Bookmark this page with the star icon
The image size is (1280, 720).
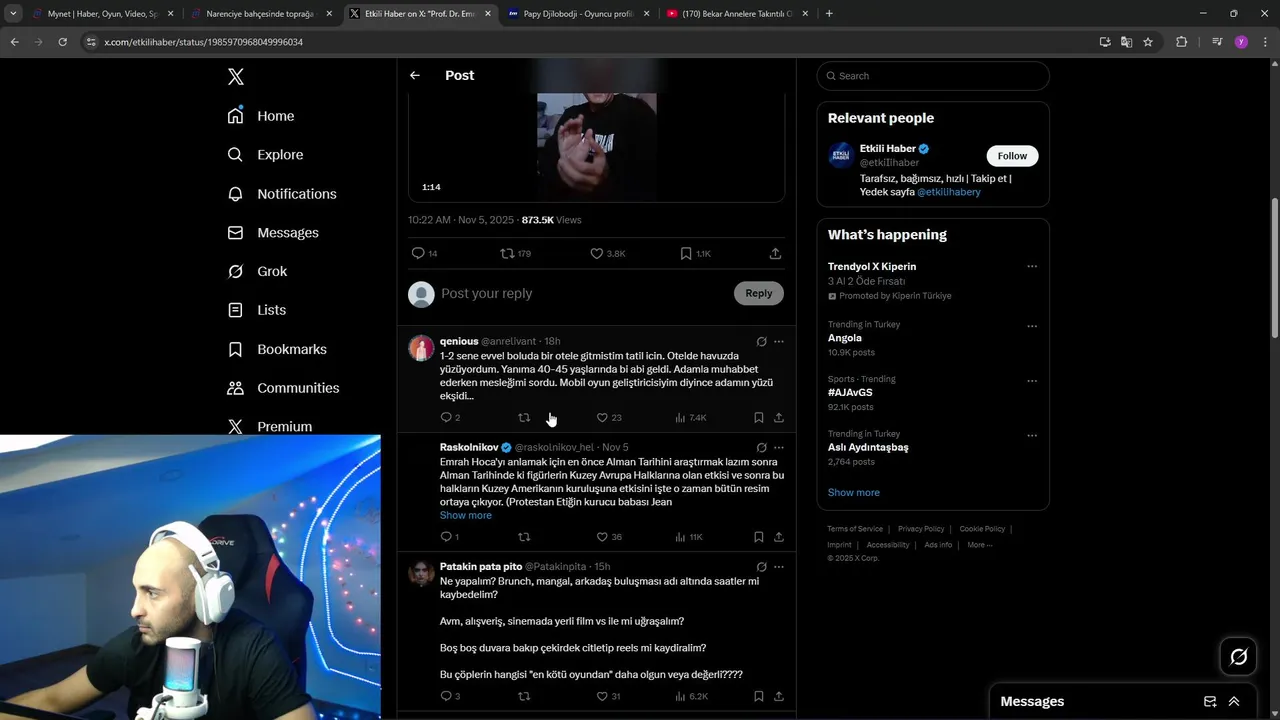tap(1148, 42)
